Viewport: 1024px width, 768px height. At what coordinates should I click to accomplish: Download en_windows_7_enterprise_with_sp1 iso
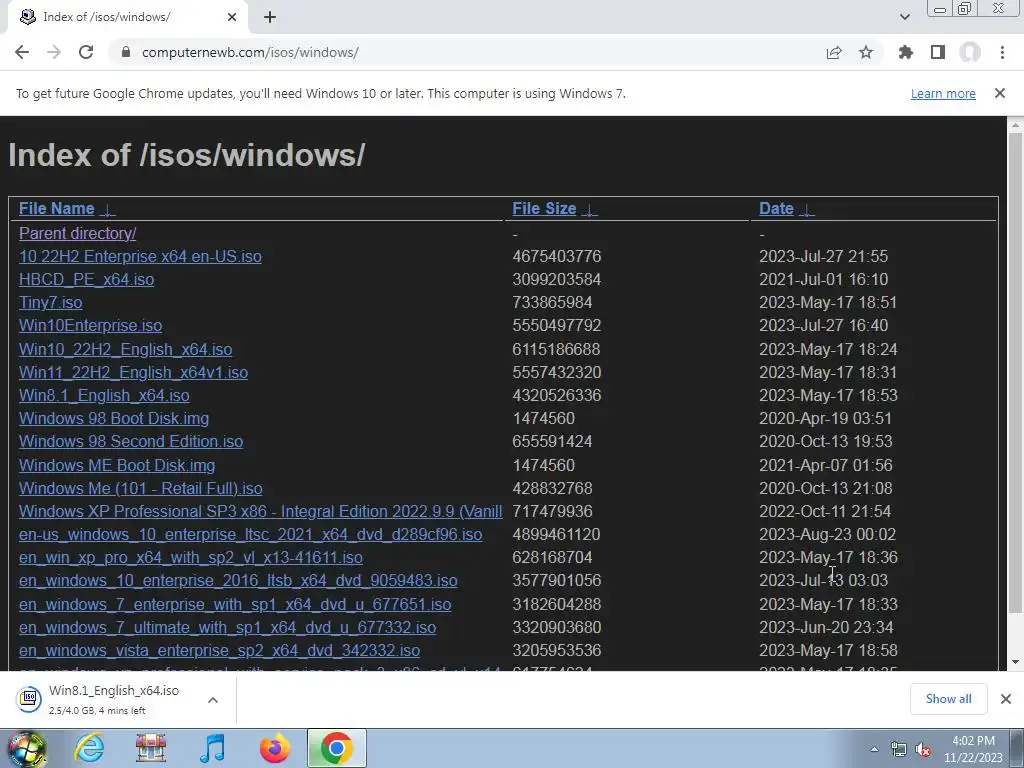coord(234,604)
